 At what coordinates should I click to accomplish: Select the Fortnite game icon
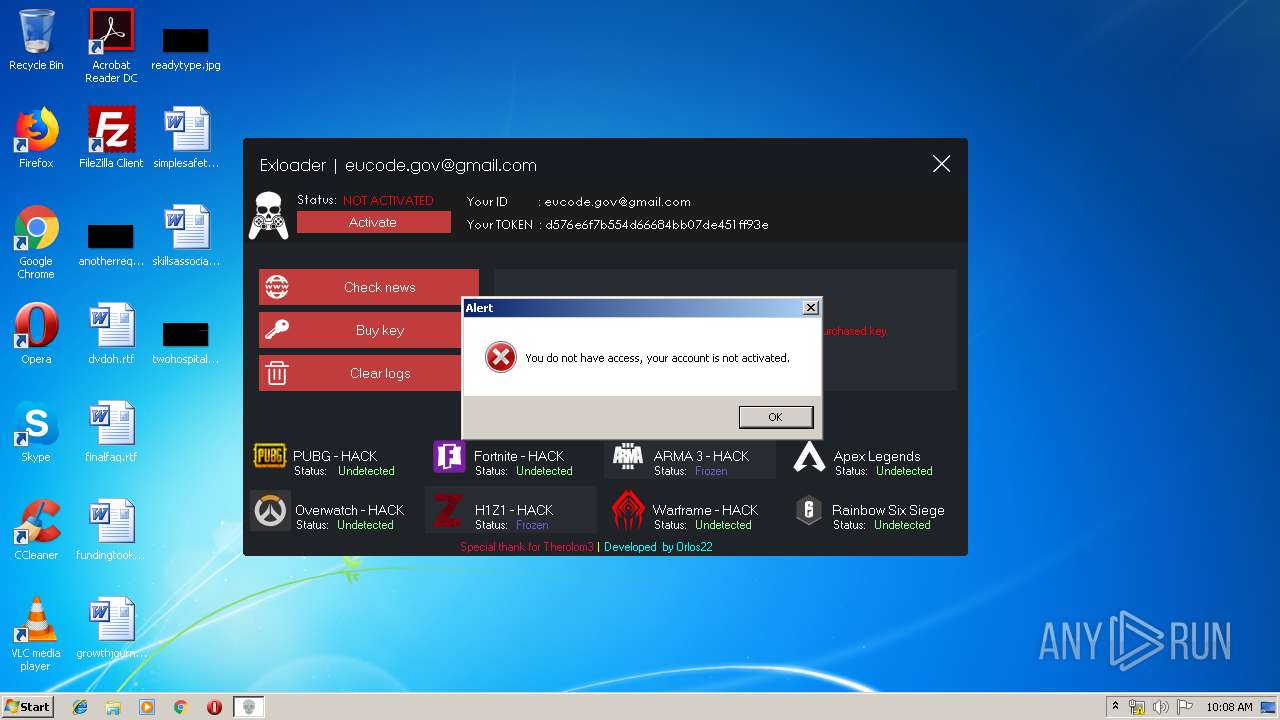pos(449,457)
